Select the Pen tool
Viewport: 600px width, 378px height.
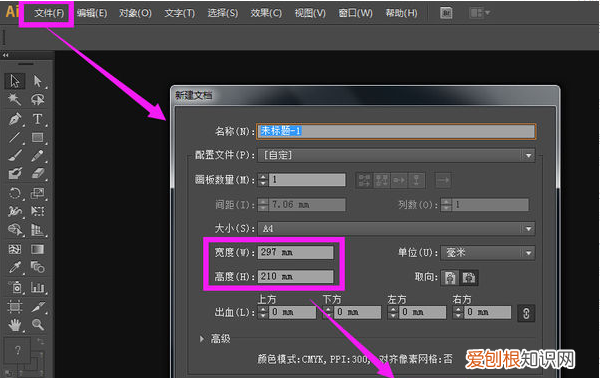coord(15,119)
